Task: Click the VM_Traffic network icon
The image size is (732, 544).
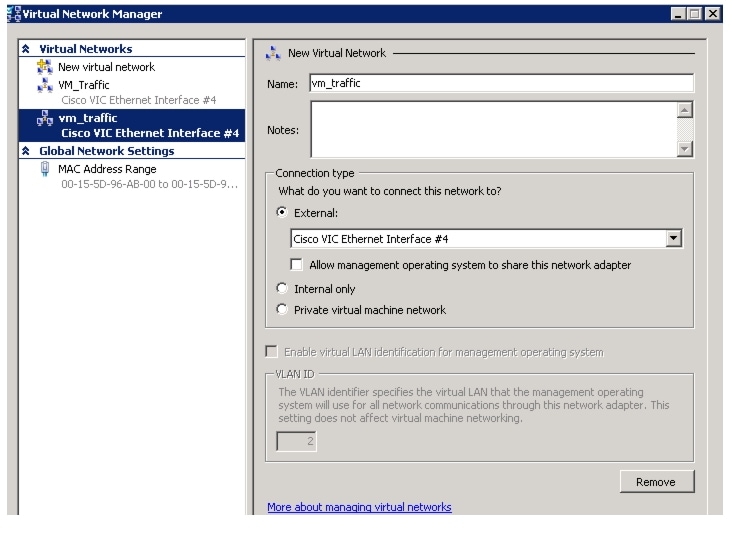Action: click(45, 85)
